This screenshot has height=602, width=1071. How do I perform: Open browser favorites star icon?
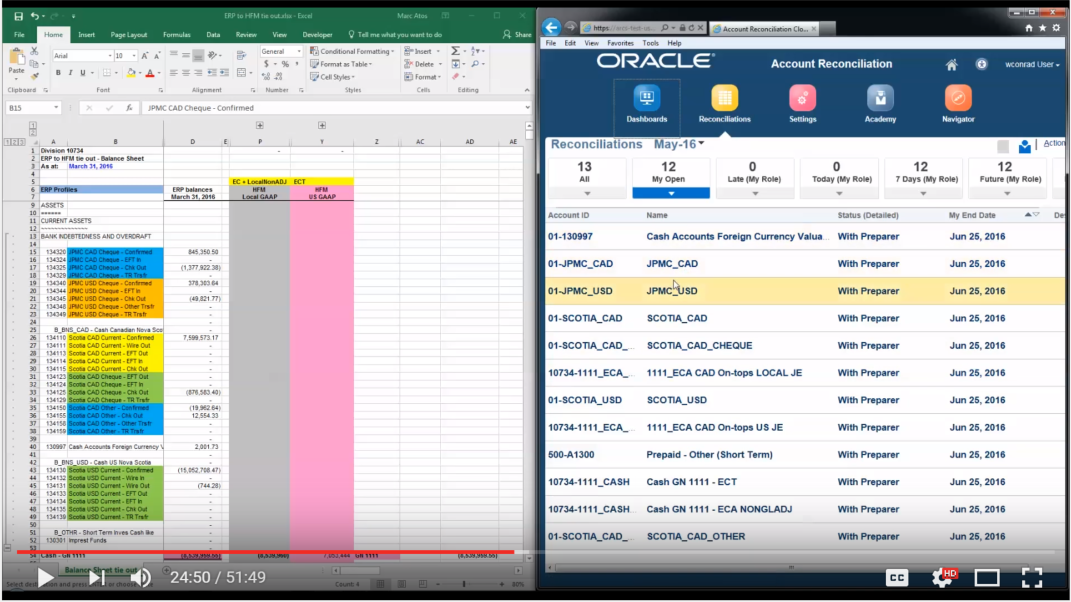pyautogui.click(x=1042, y=28)
